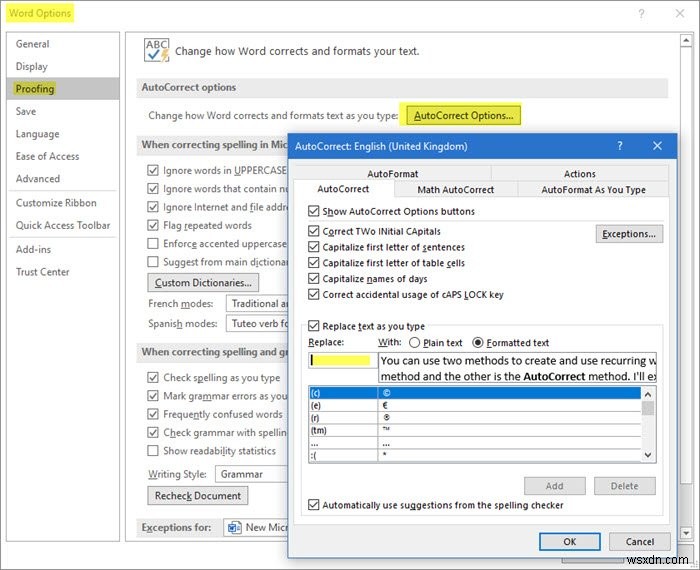Toggle Correct accidental usage of cAPS LOCK key

tap(313, 295)
